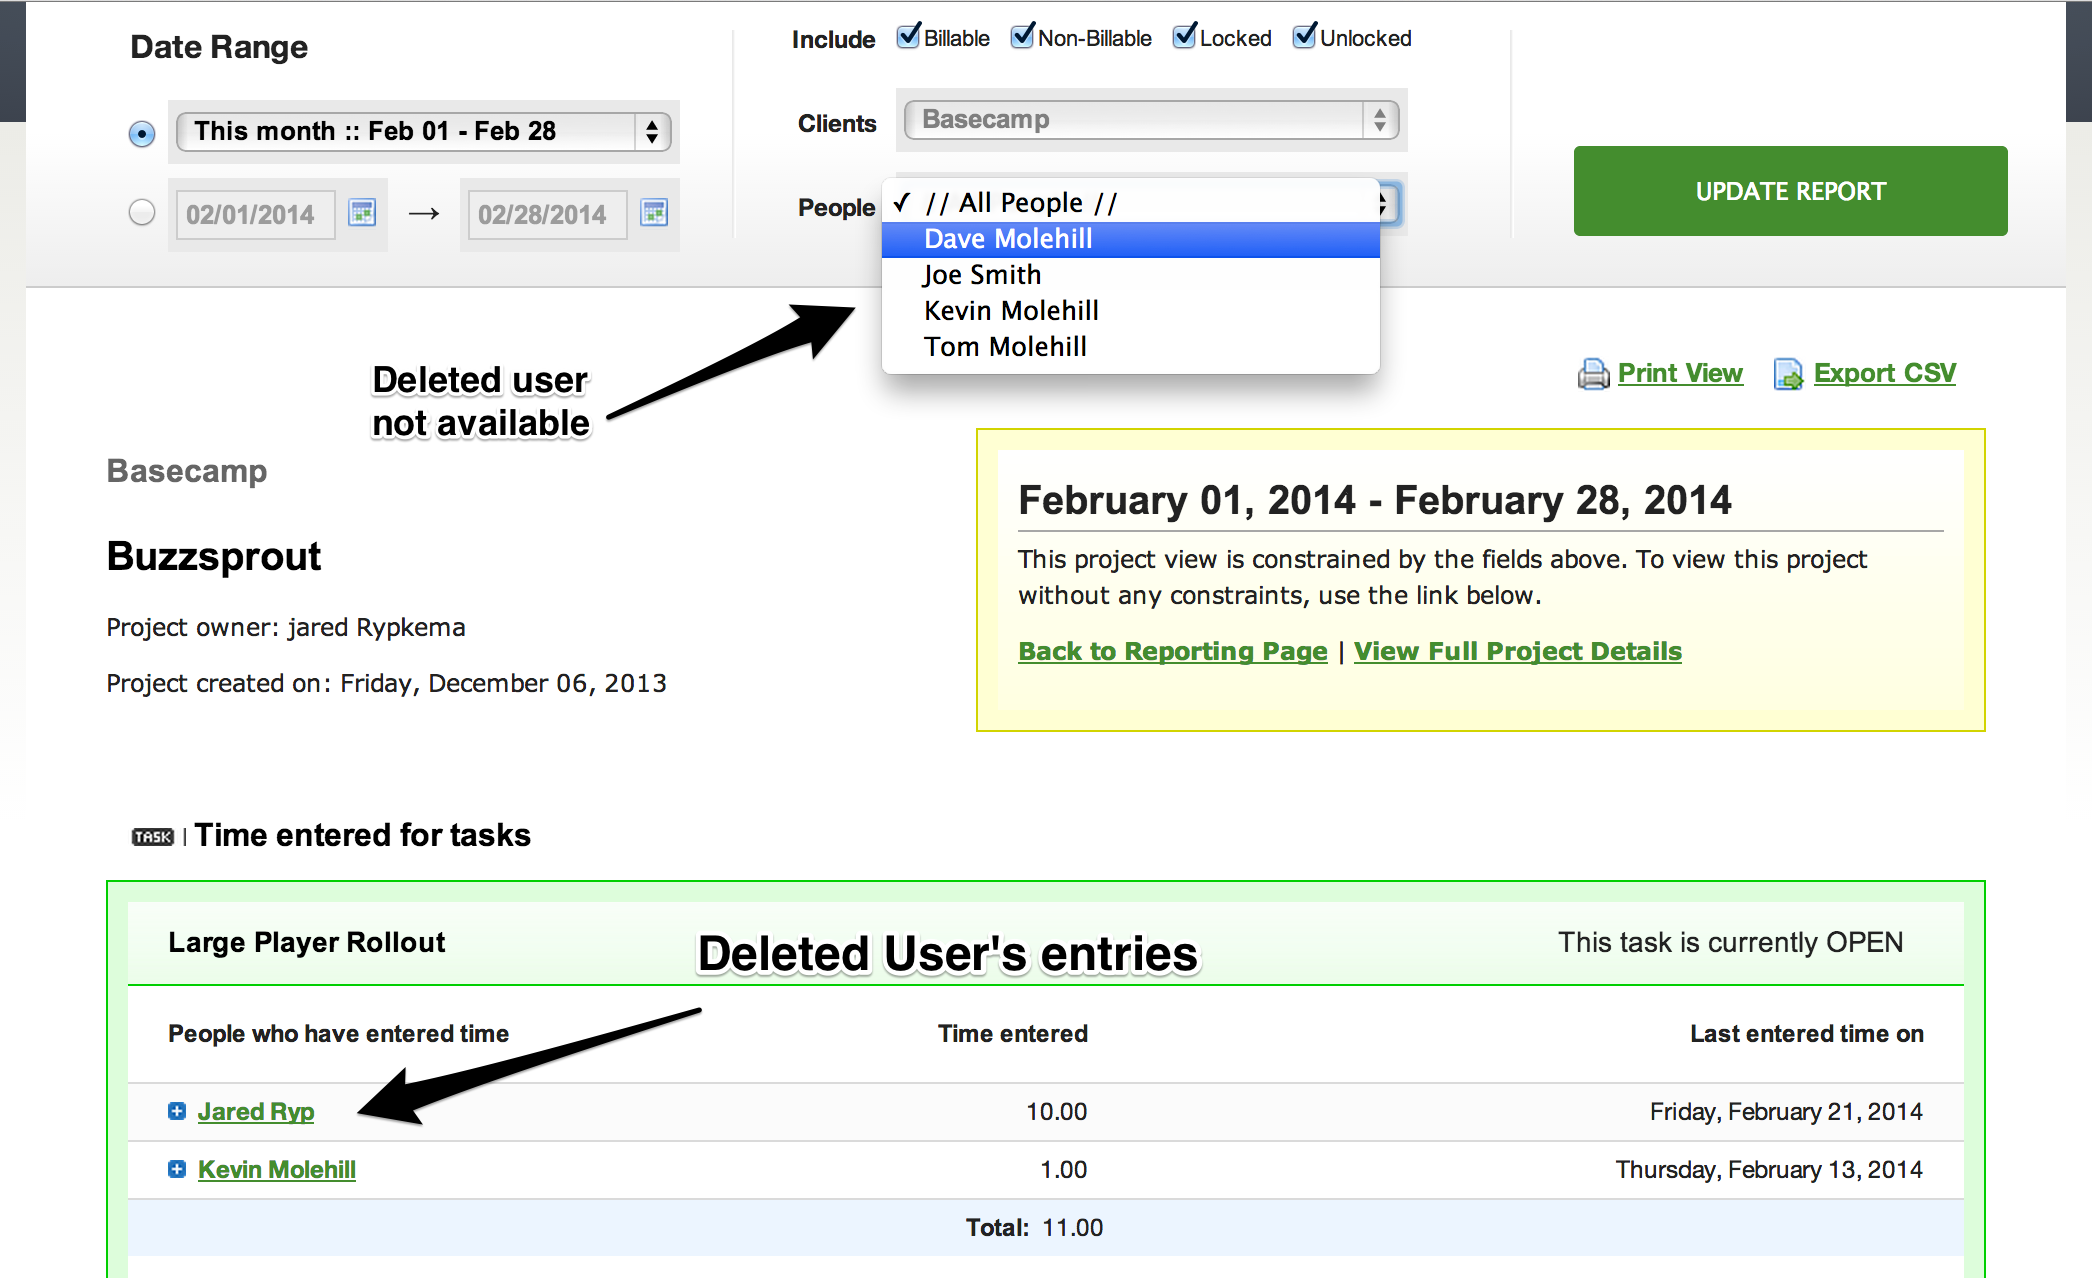Click the UPDATE REPORT button
The image size is (2092, 1278).
[x=1790, y=190]
